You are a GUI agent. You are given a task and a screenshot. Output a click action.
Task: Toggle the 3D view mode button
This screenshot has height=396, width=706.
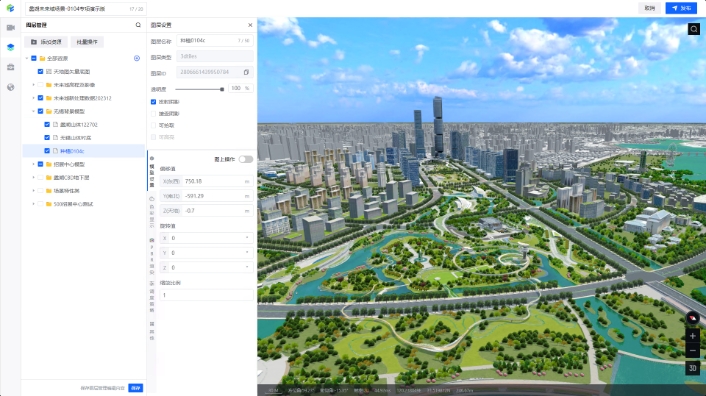692,368
